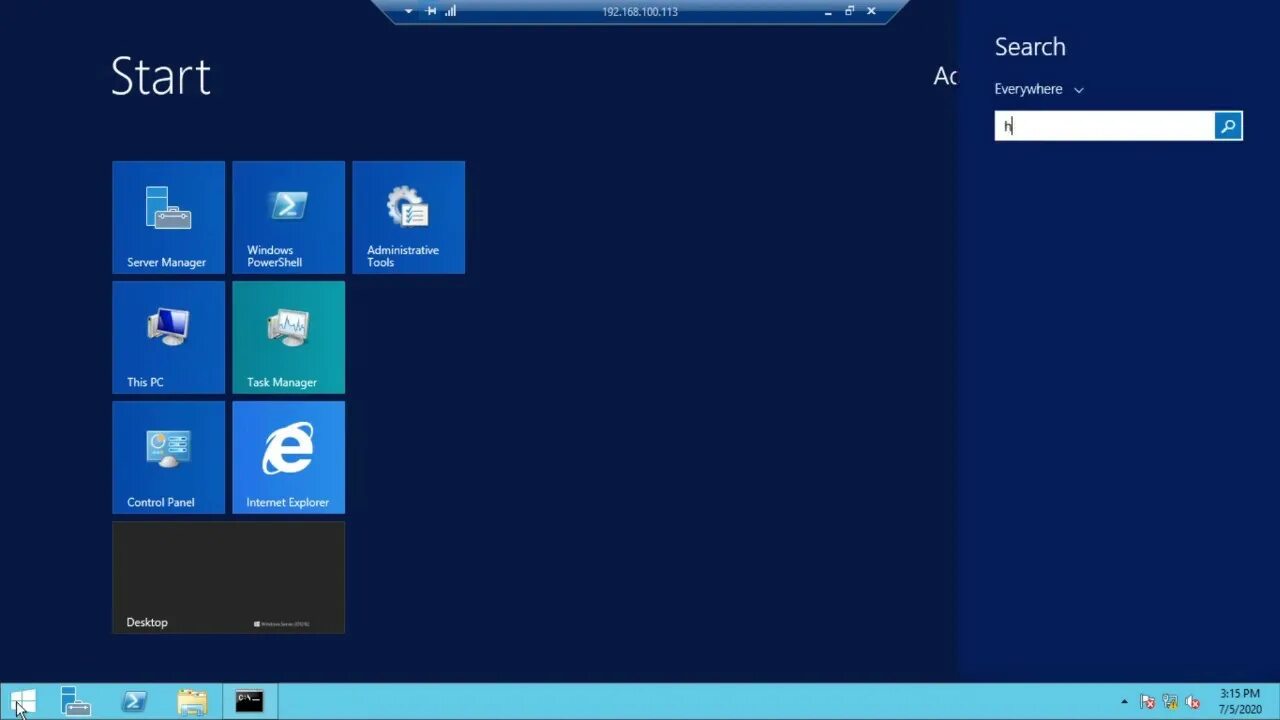Image resolution: width=1280 pixels, height=720 pixels.
Task: Switch to the Command Prompt taskbar window
Action: click(x=249, y=702)
